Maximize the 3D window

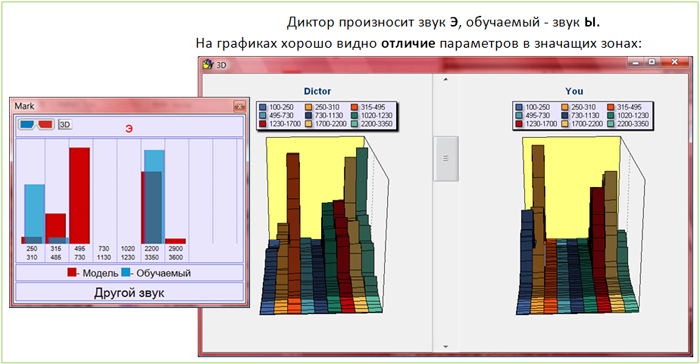(652, 62)
